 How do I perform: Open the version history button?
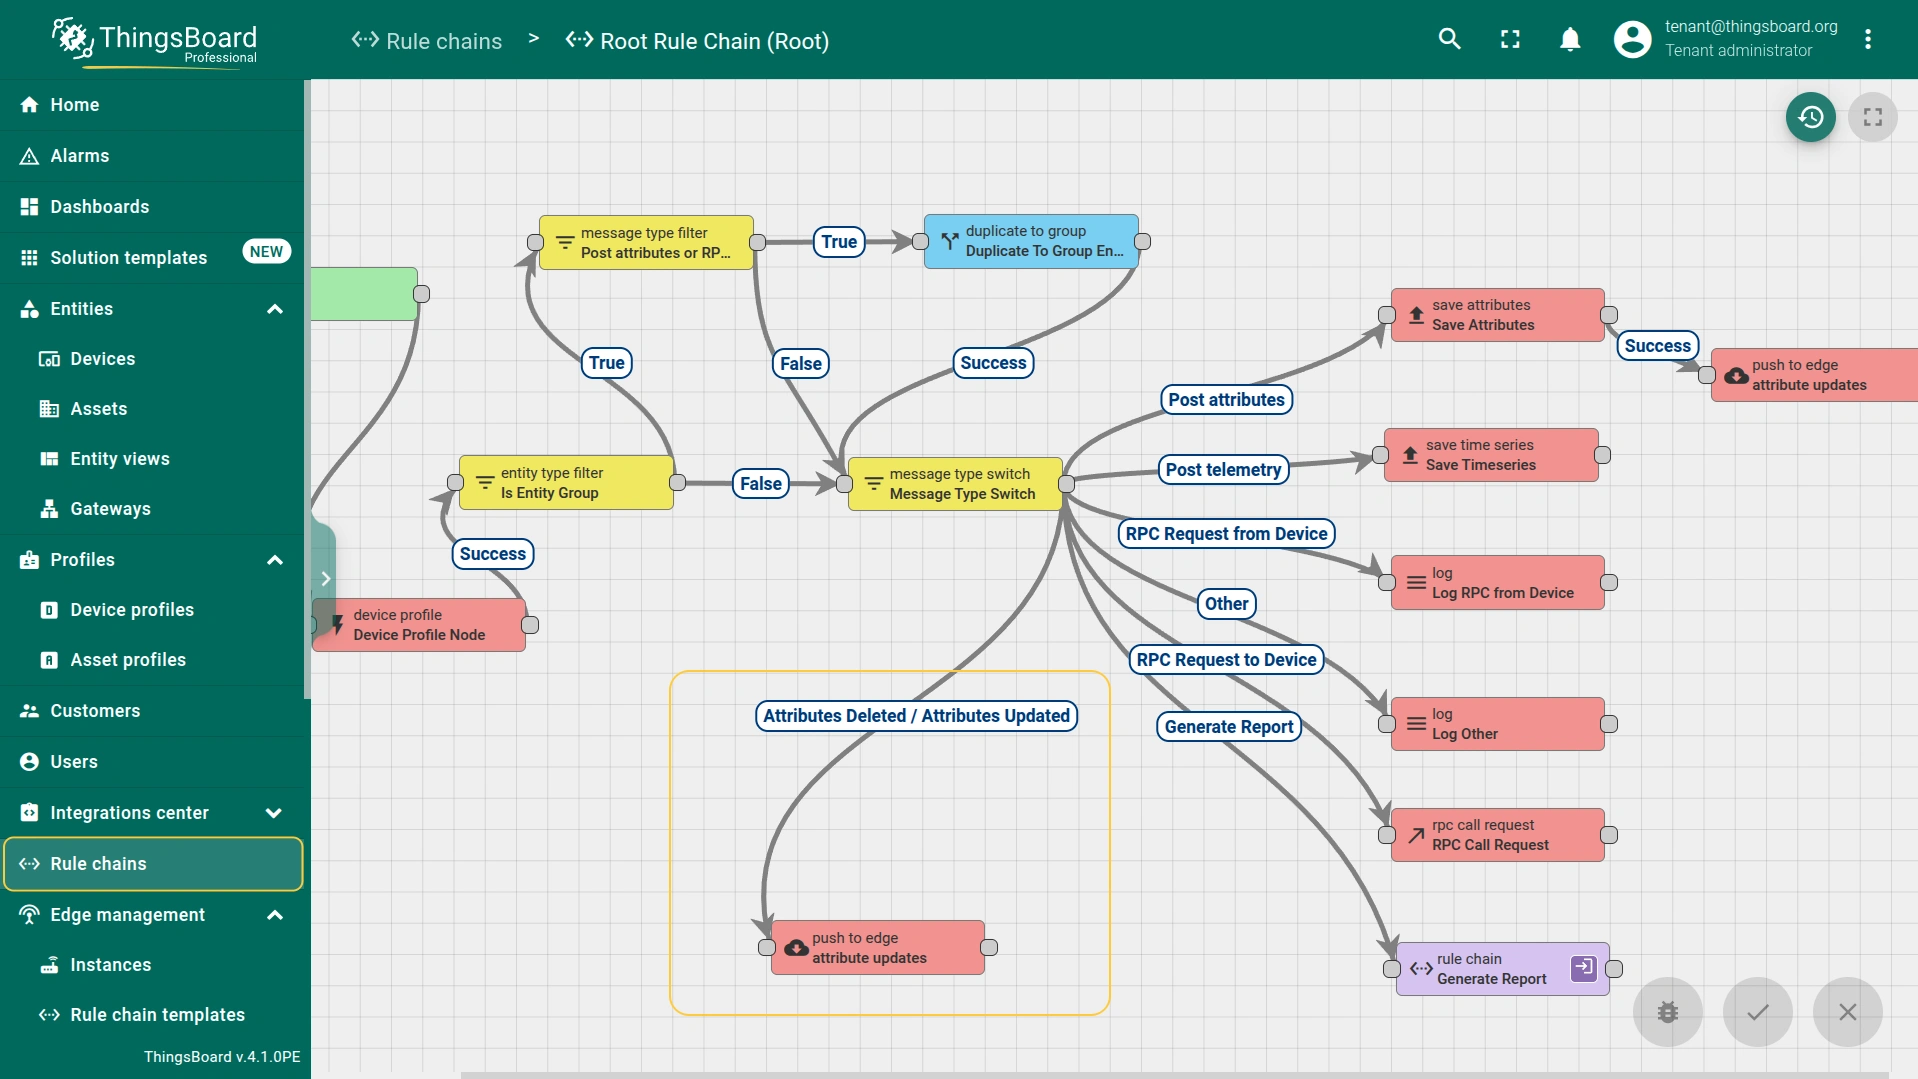pos(1810,117)
